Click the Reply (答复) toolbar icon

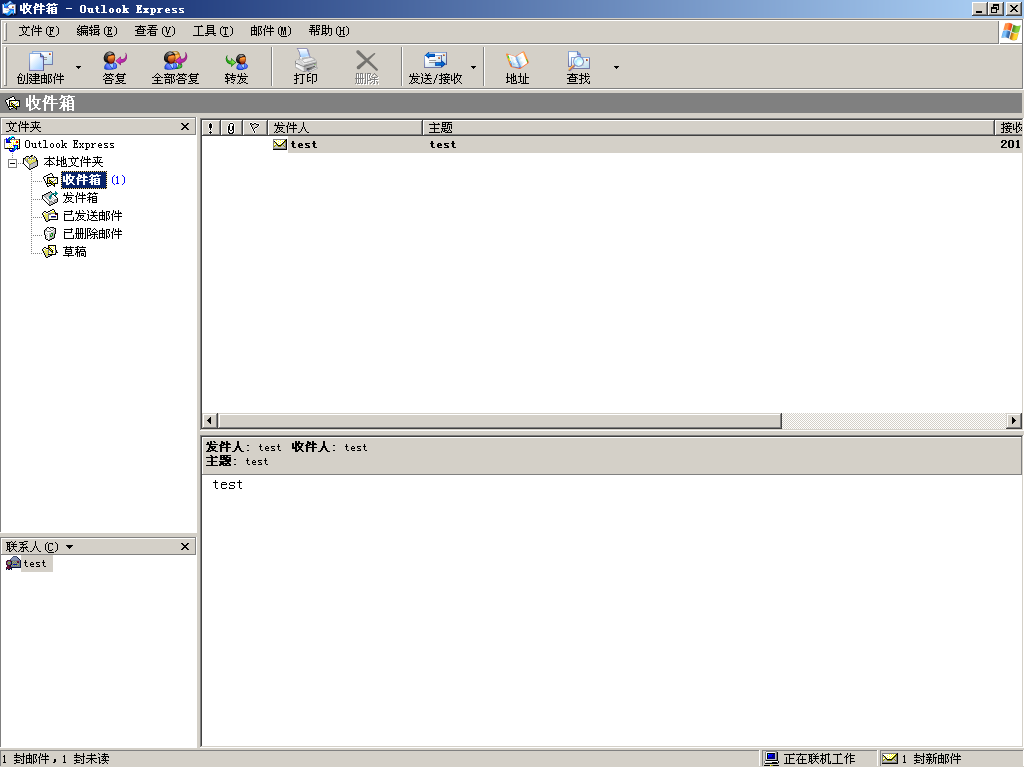[x=114, y=67]
